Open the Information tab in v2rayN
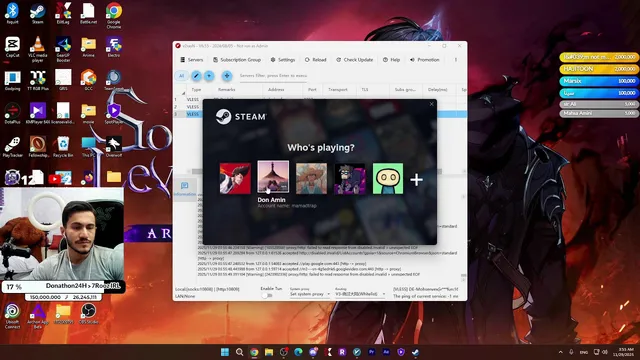 point(184,189)
